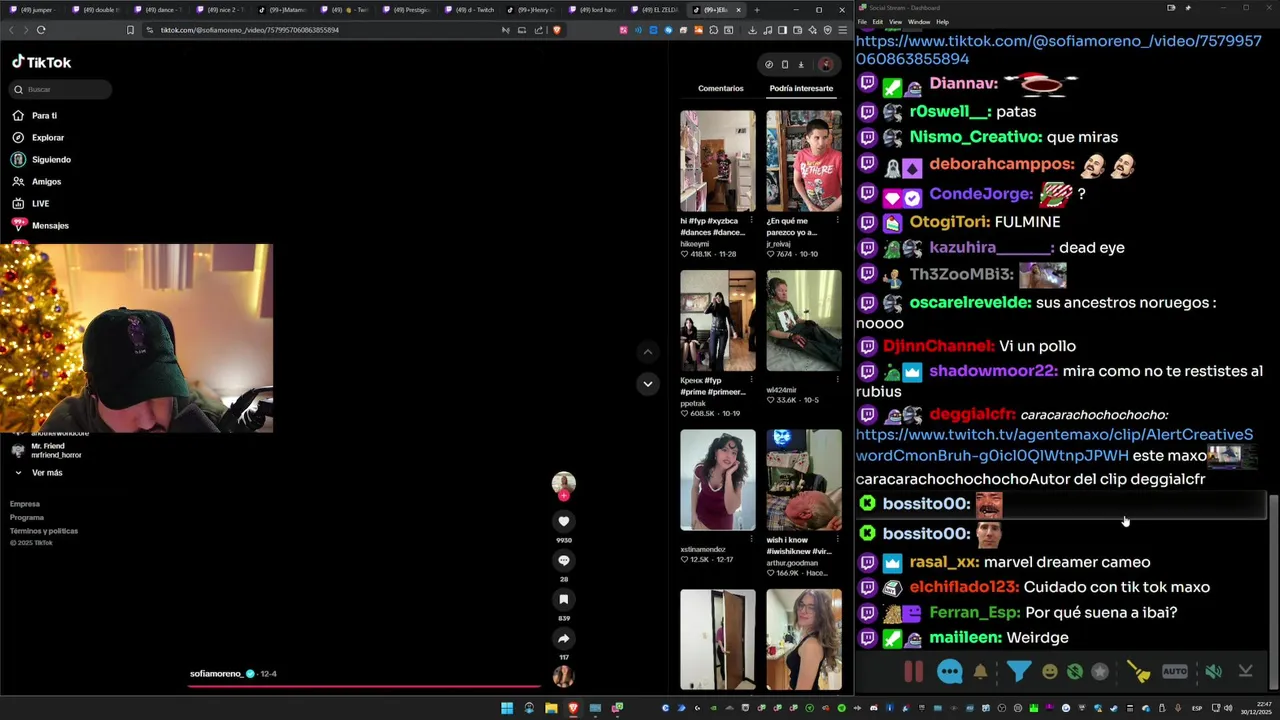
Task: Open the arthur.goodman video thumbnail
Action: point(804,480)
